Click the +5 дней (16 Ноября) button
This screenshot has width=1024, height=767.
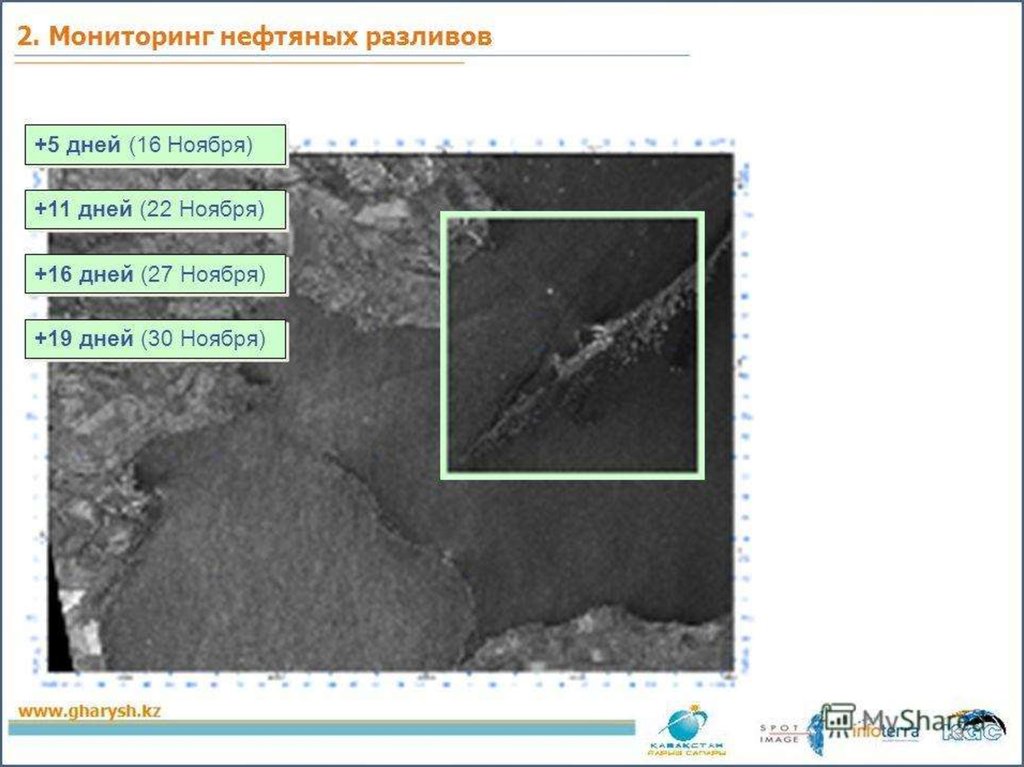tap(155, 145)
